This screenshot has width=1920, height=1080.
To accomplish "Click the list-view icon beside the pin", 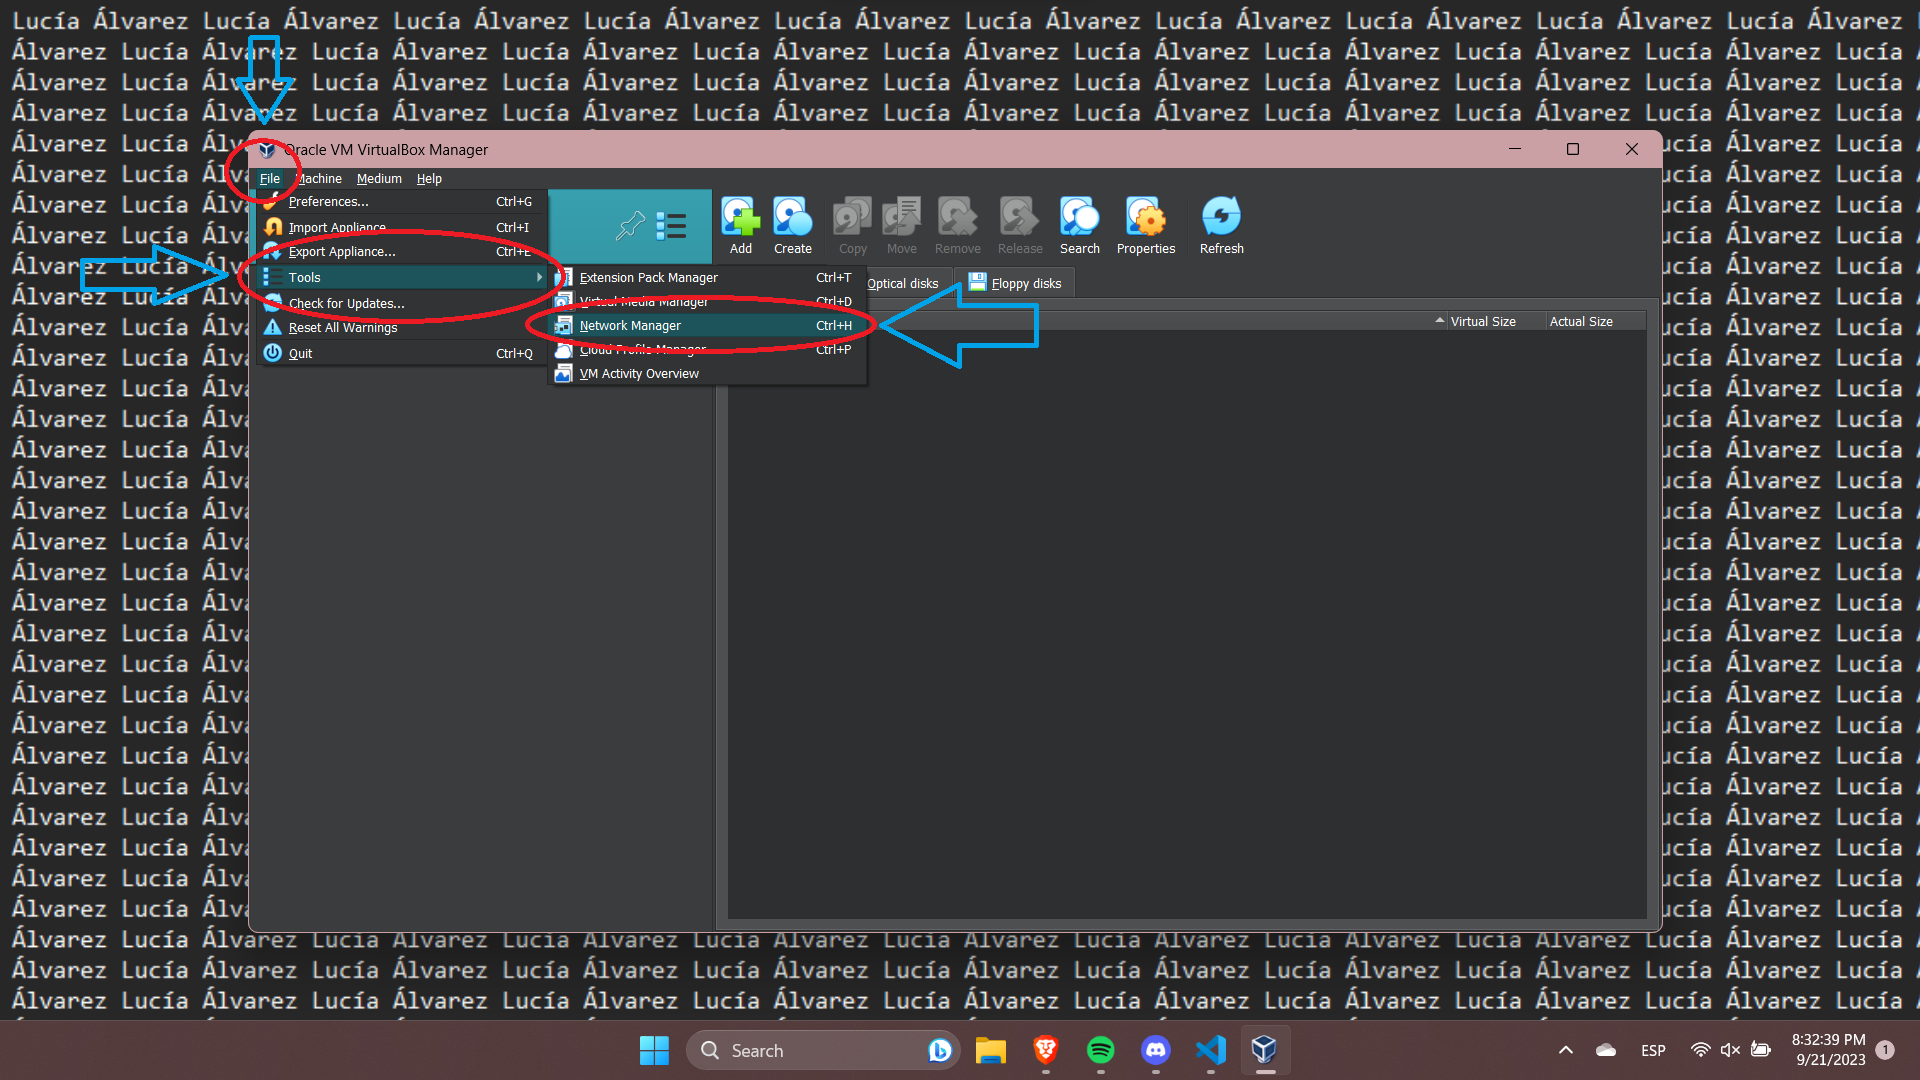I will 671,226.
